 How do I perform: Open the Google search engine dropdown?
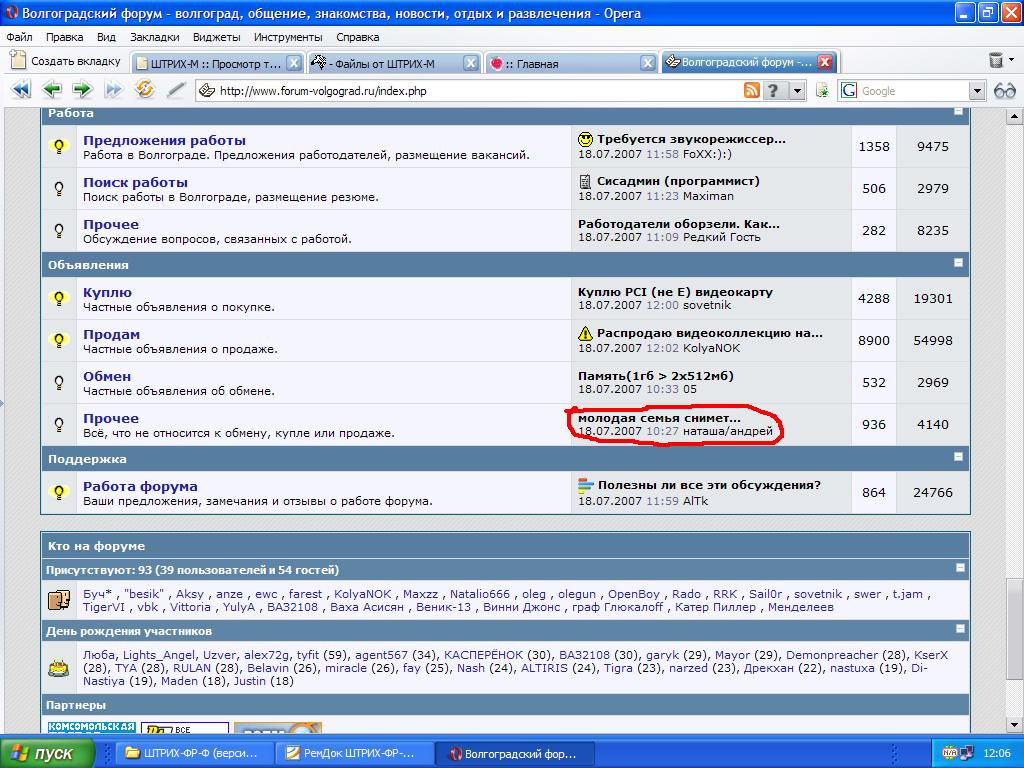pyautogui.click(x=977, y=91)
